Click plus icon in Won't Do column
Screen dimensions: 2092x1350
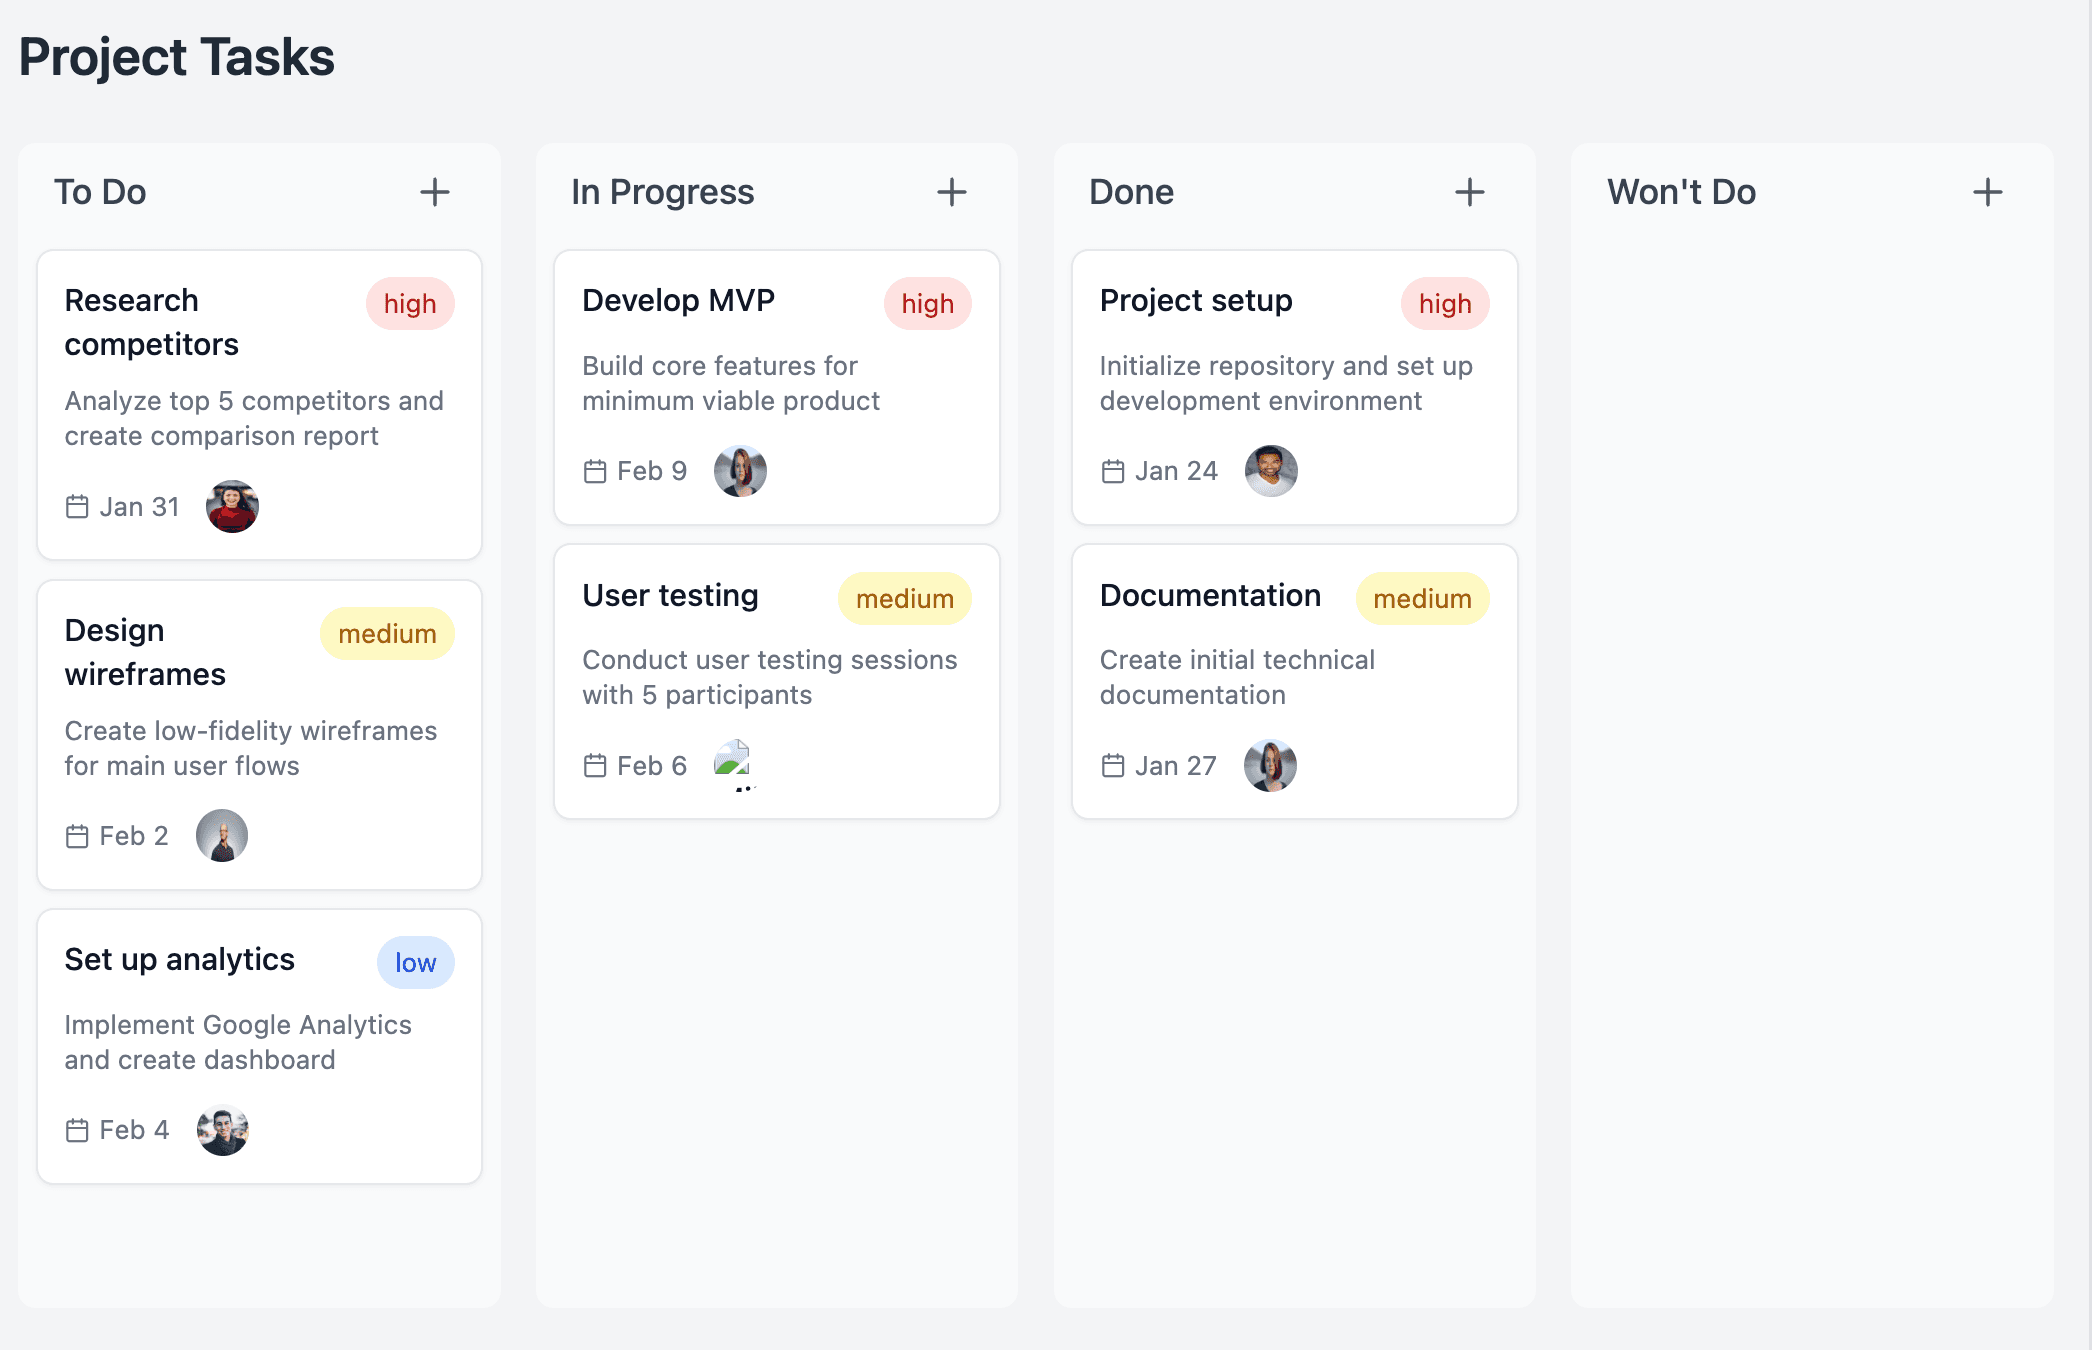click(x=1987, y=192)
